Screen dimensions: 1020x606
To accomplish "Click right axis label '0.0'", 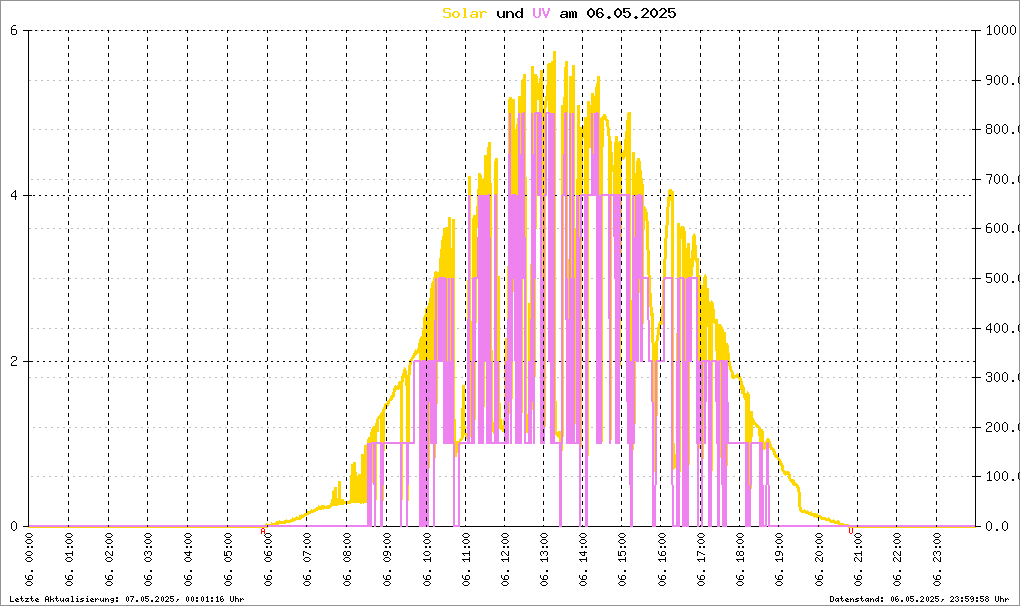I will pyautogui.click(x=997, y=527).
